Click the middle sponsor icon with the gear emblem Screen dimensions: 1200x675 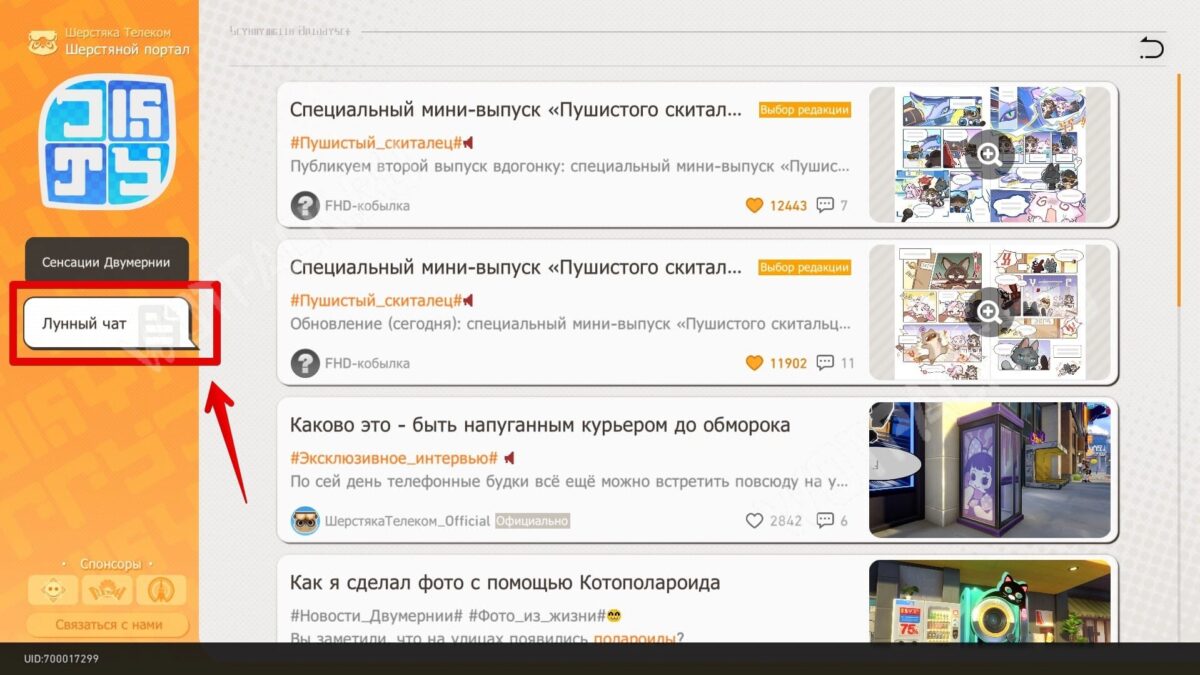(x=107, y=591)
